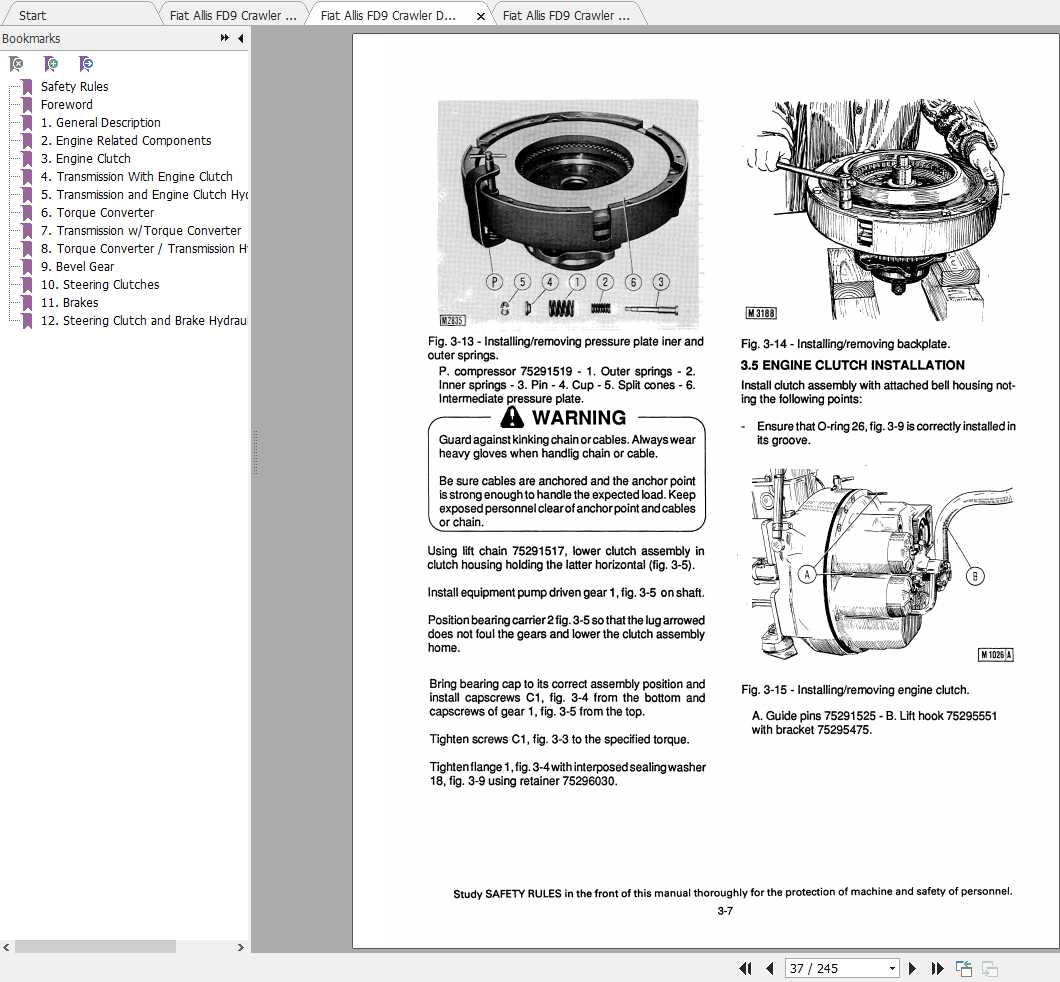Open the '6. Torque Converter' bookmark

[x=97, y=213]
